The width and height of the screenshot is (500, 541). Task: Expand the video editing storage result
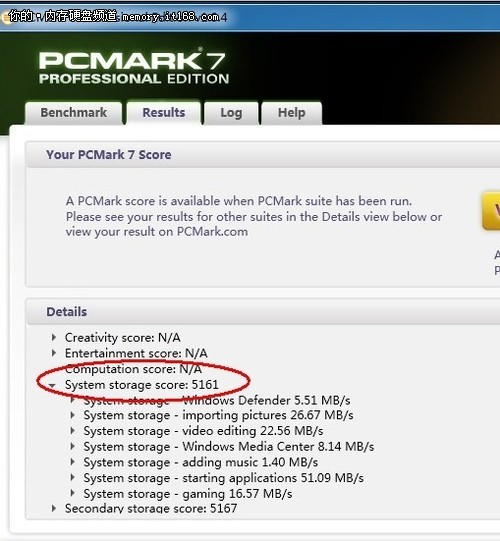(72, 431)
